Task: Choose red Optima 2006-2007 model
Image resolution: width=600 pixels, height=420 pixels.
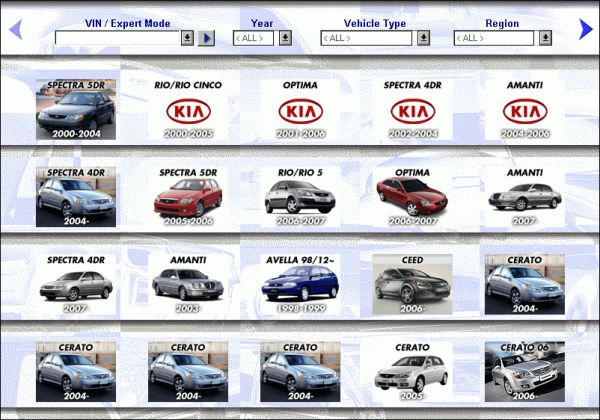Action: click(x=412, y=197)
